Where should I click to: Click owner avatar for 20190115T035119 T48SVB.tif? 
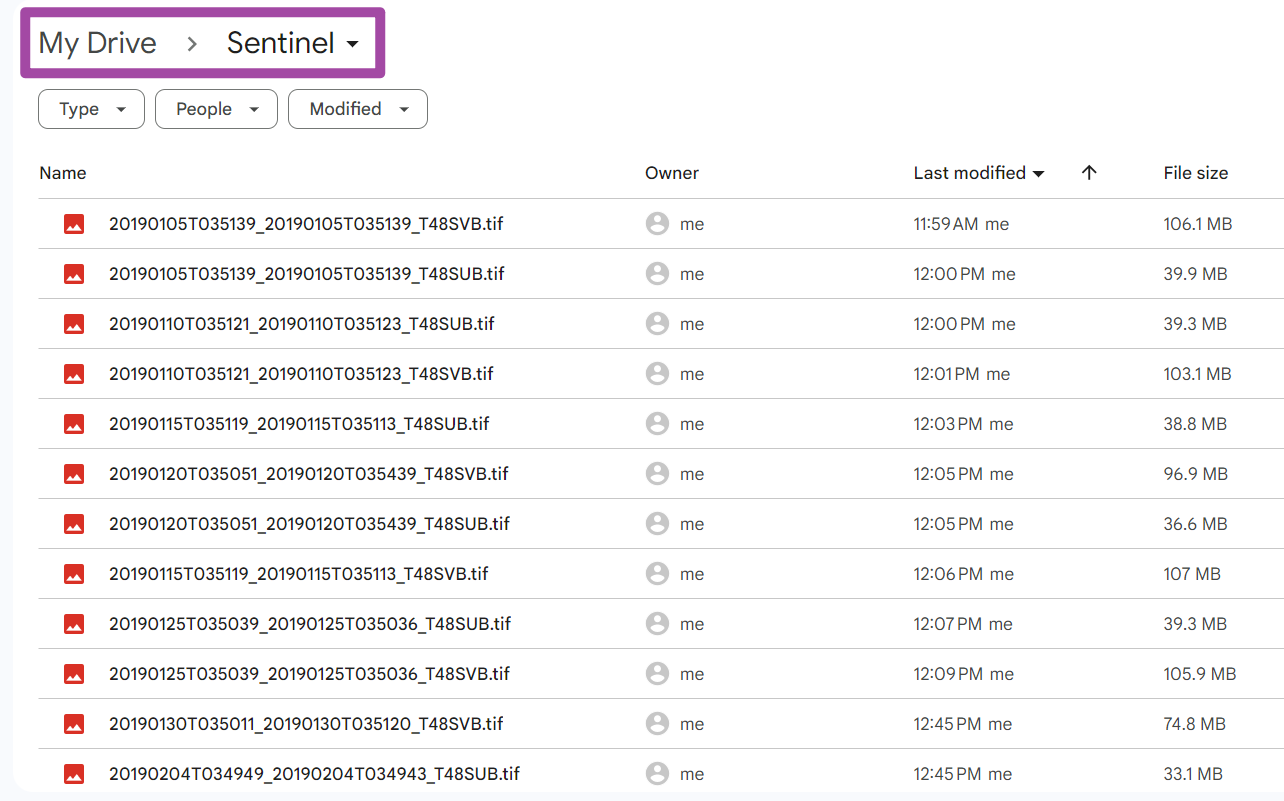click(x=657, y=574)
